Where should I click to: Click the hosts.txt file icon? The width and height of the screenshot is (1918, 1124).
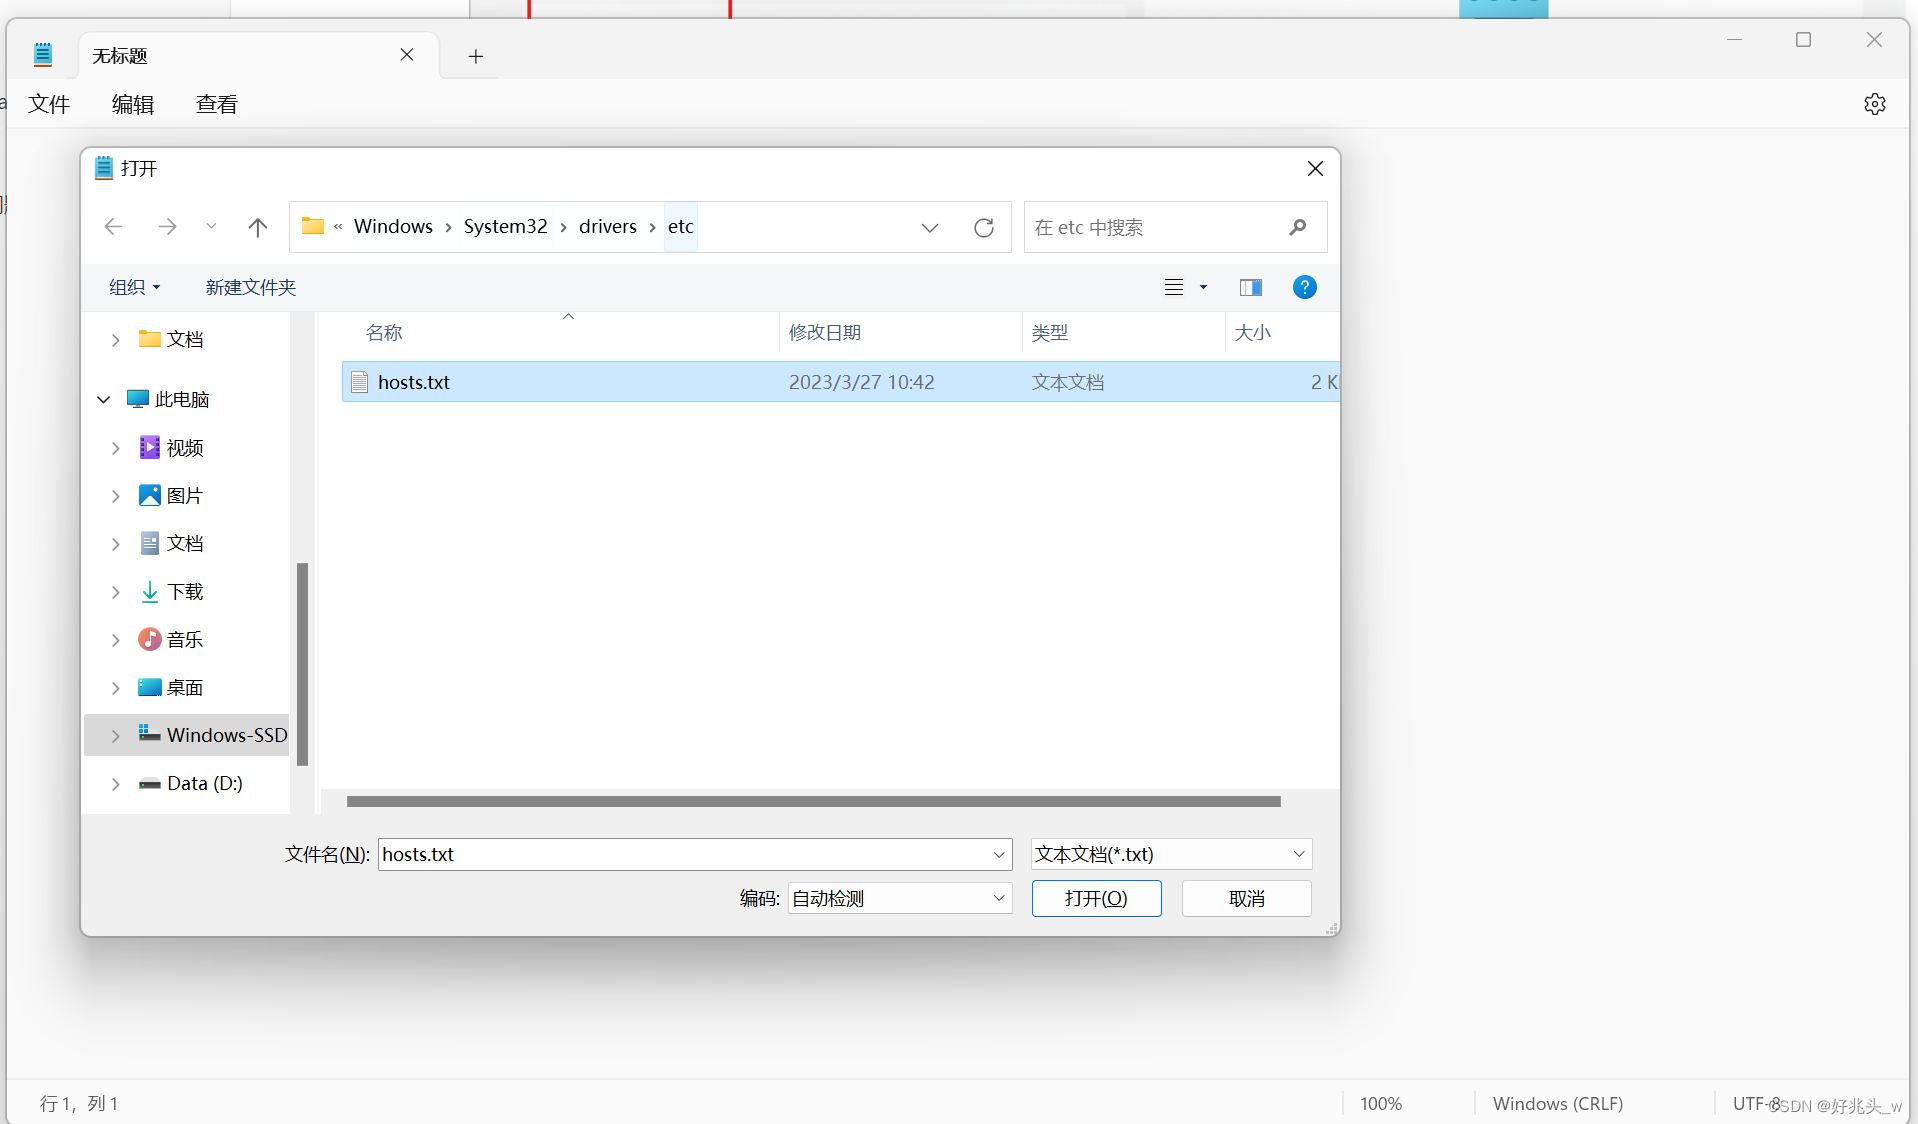pyautogui.click(x=360, y=382)
